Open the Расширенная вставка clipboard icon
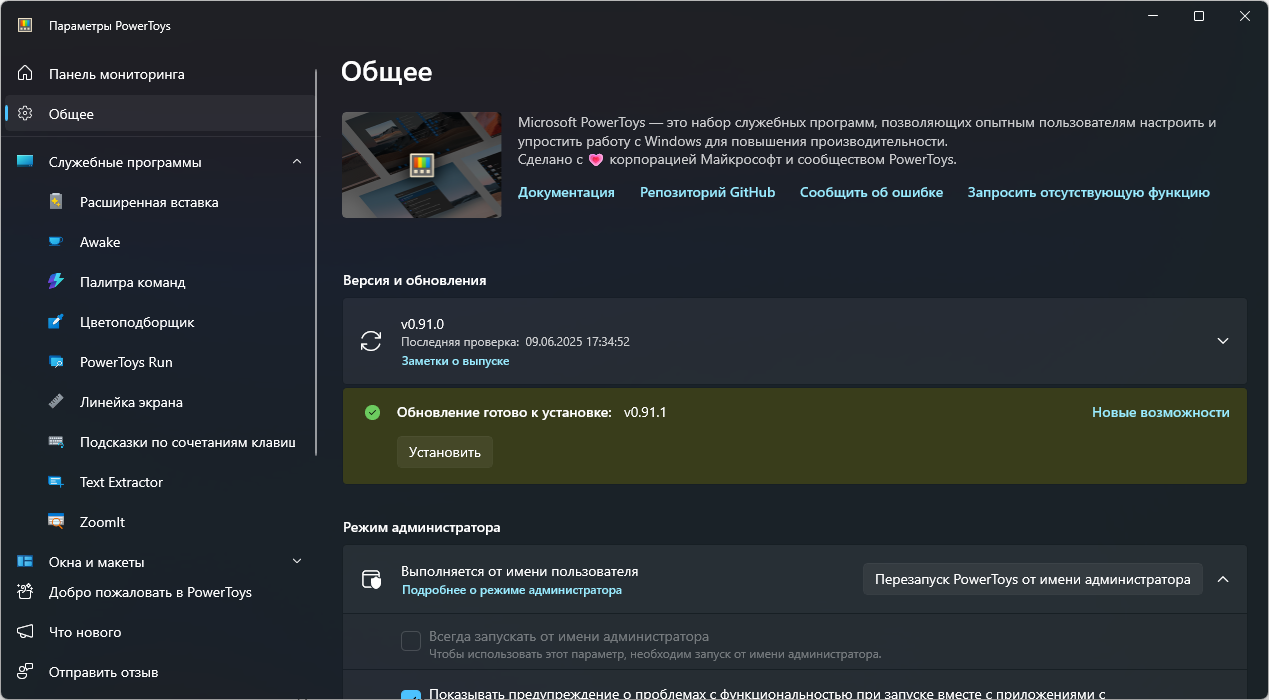This screenshot has height=700, width=1269. pyautogui.click(x=56, y=202)
